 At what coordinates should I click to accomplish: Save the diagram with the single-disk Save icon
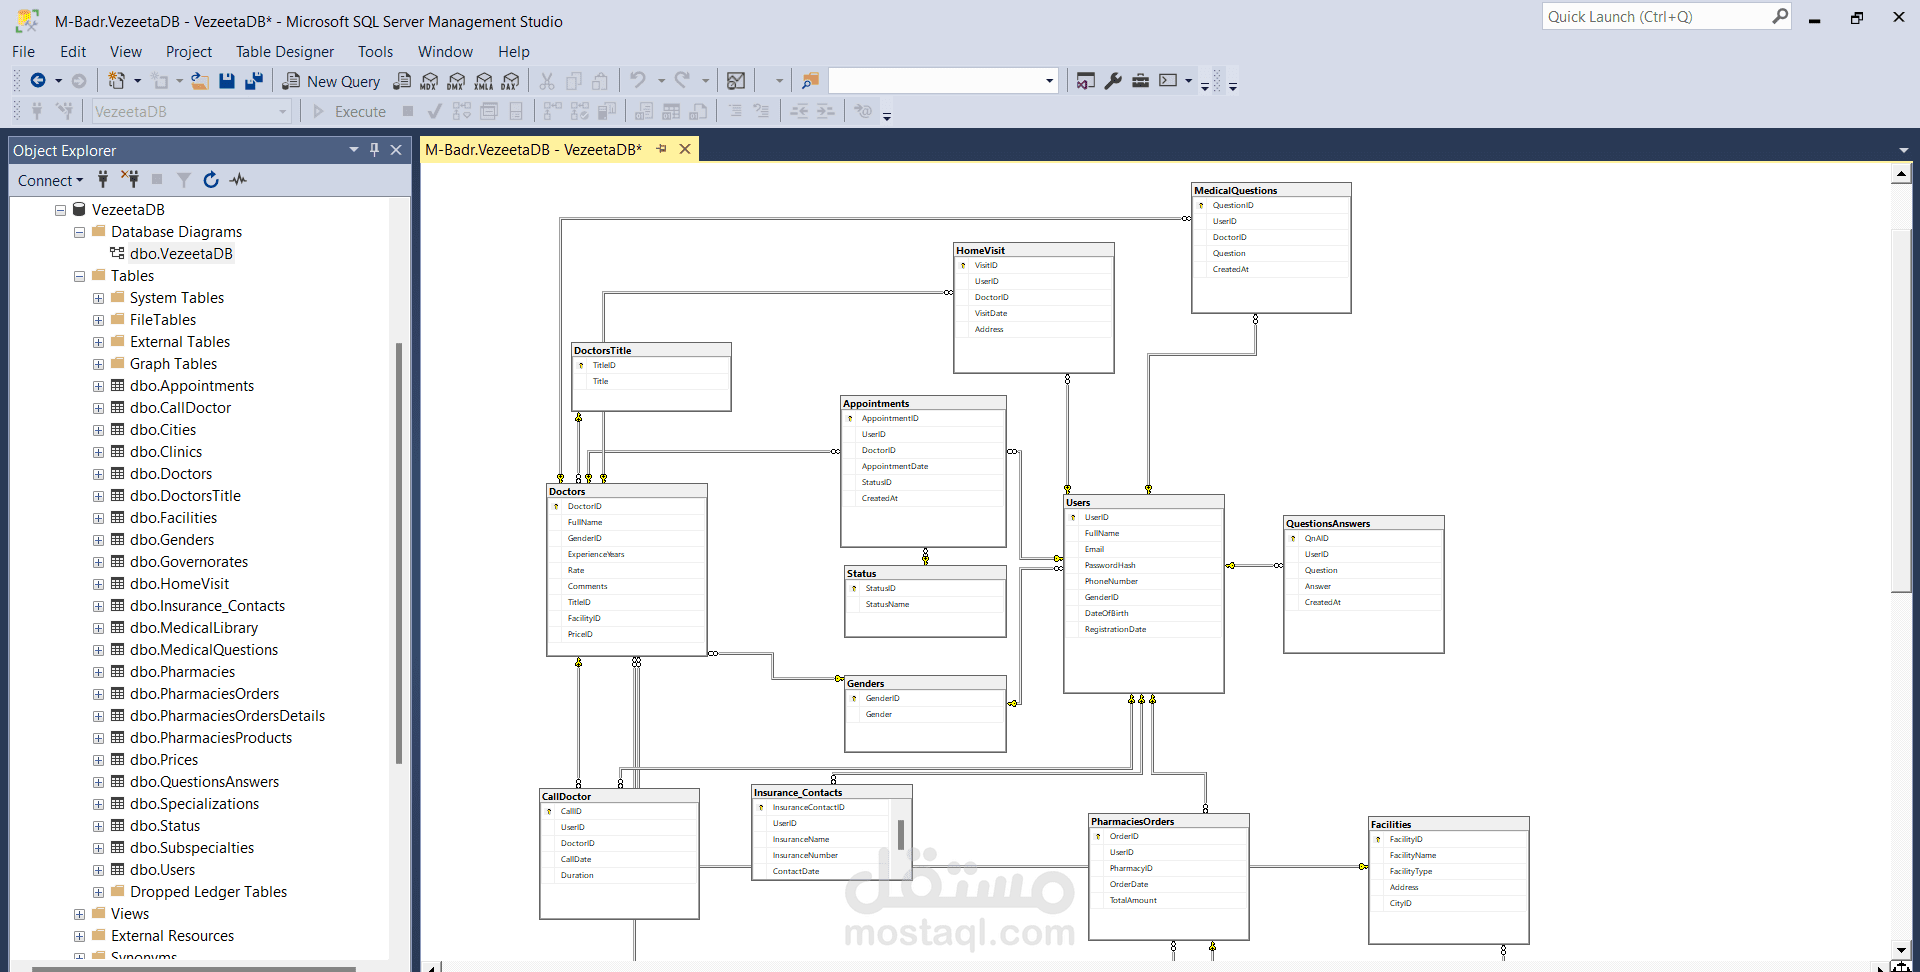tap(227, 81)
